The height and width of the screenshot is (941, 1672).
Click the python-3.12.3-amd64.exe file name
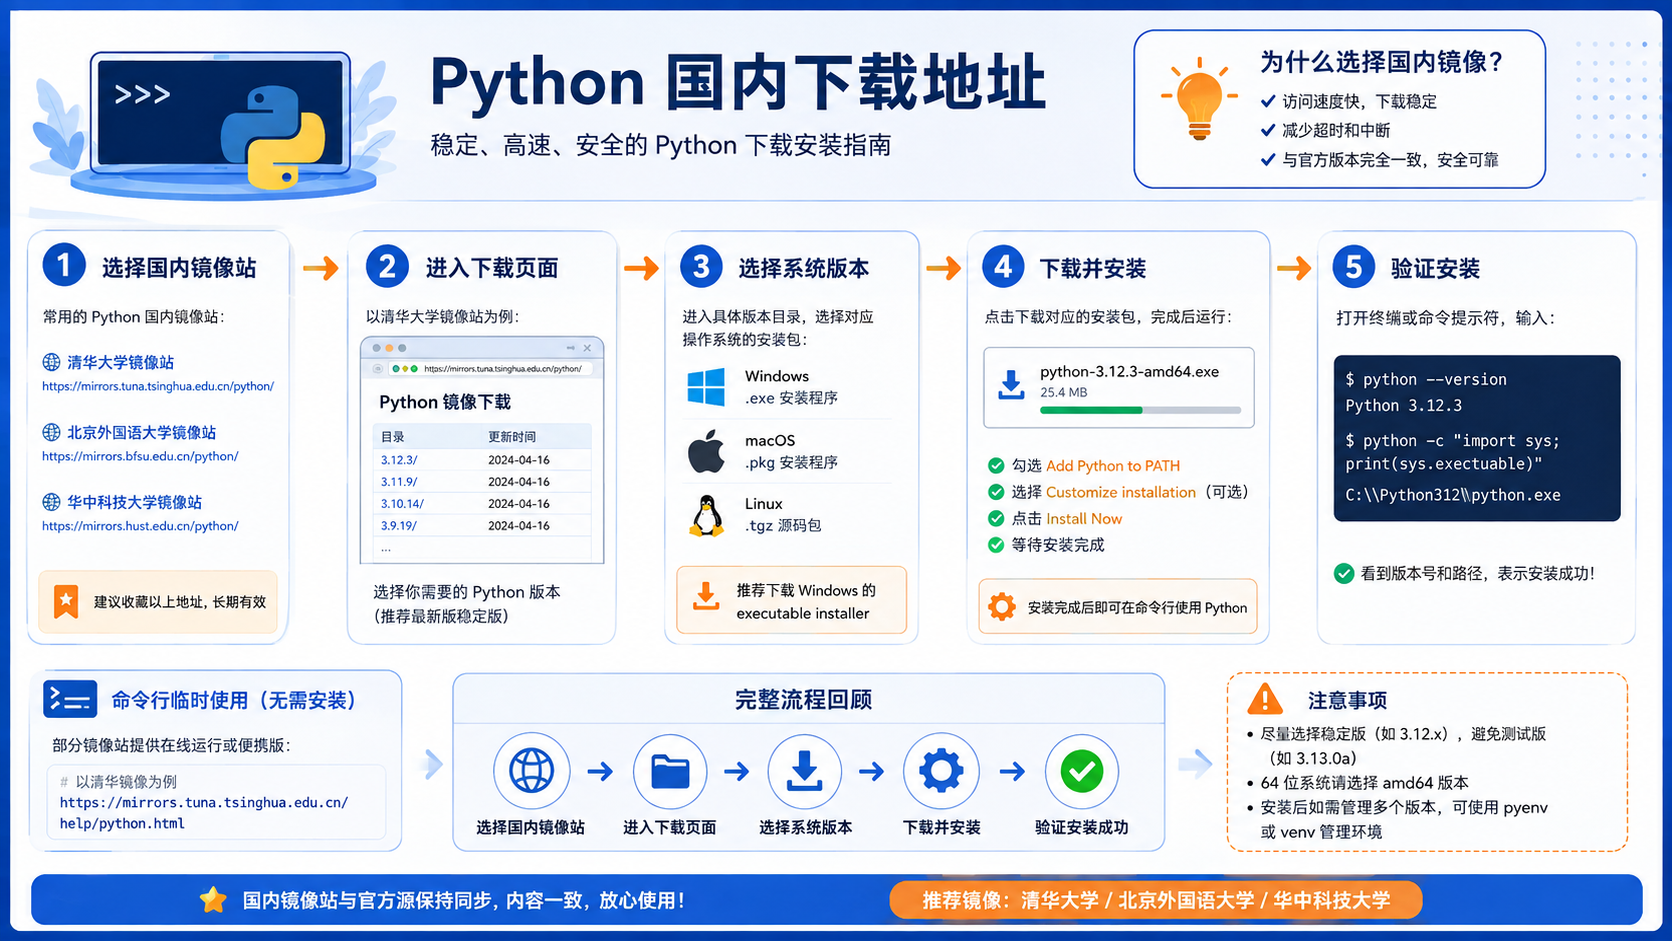(x=1129, y=371)
